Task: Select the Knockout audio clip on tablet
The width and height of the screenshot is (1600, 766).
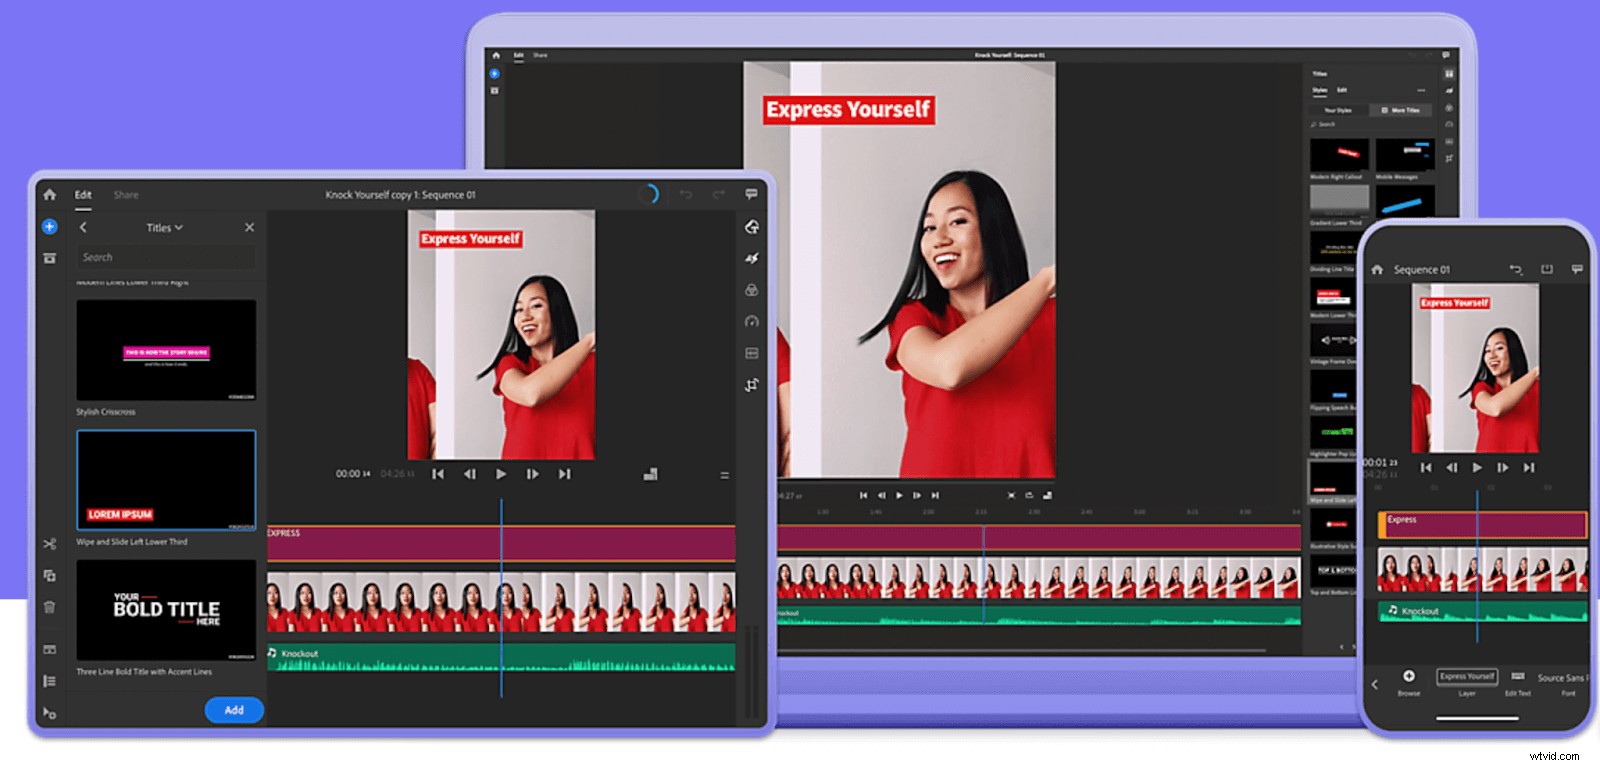Action: point(501,657)
